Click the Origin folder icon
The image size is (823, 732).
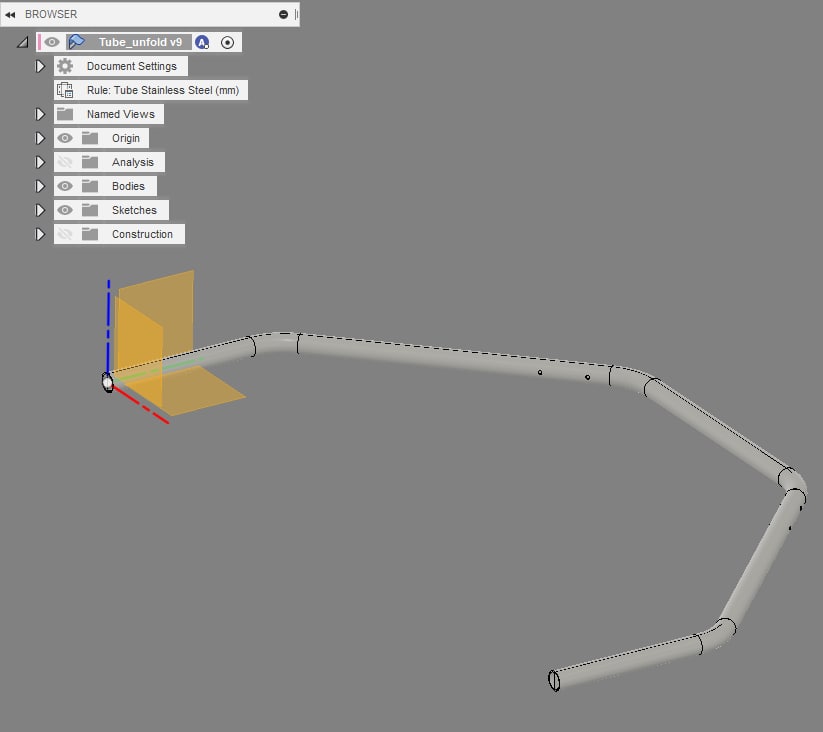pyautogui.click(x=90, y=138)
